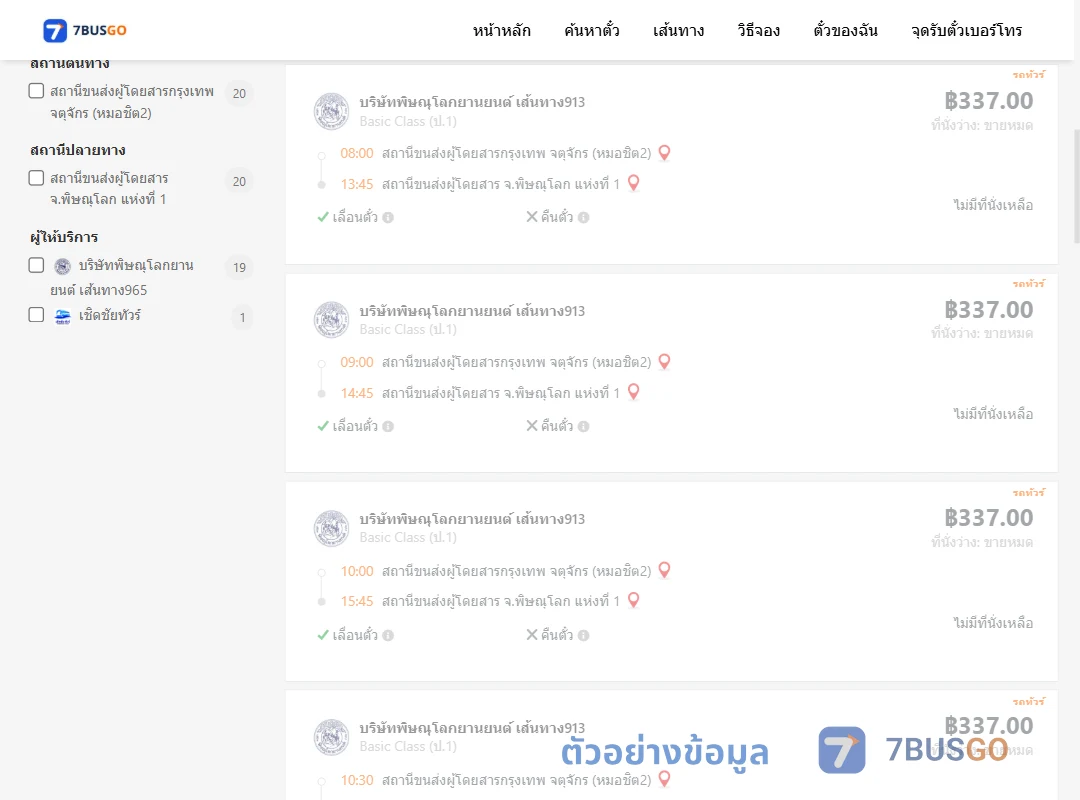This screenshot has width=1080, height=800.
Task: Click the ผู้ให้บริการ filter heading
Action: point(64,237)
